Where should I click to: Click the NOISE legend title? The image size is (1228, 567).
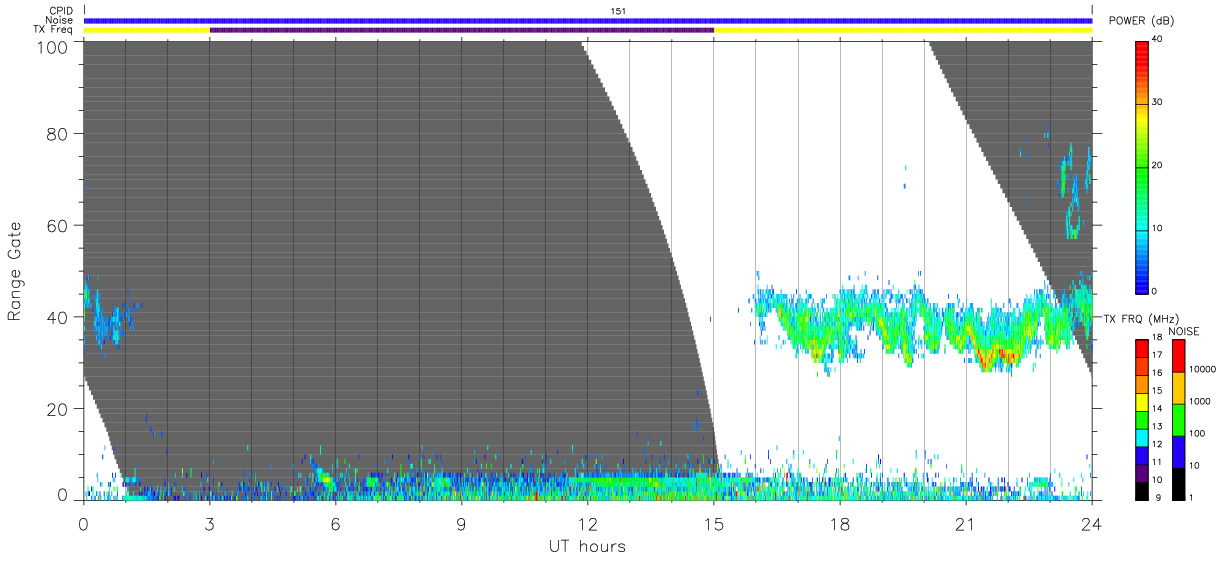coord(1183,332)
